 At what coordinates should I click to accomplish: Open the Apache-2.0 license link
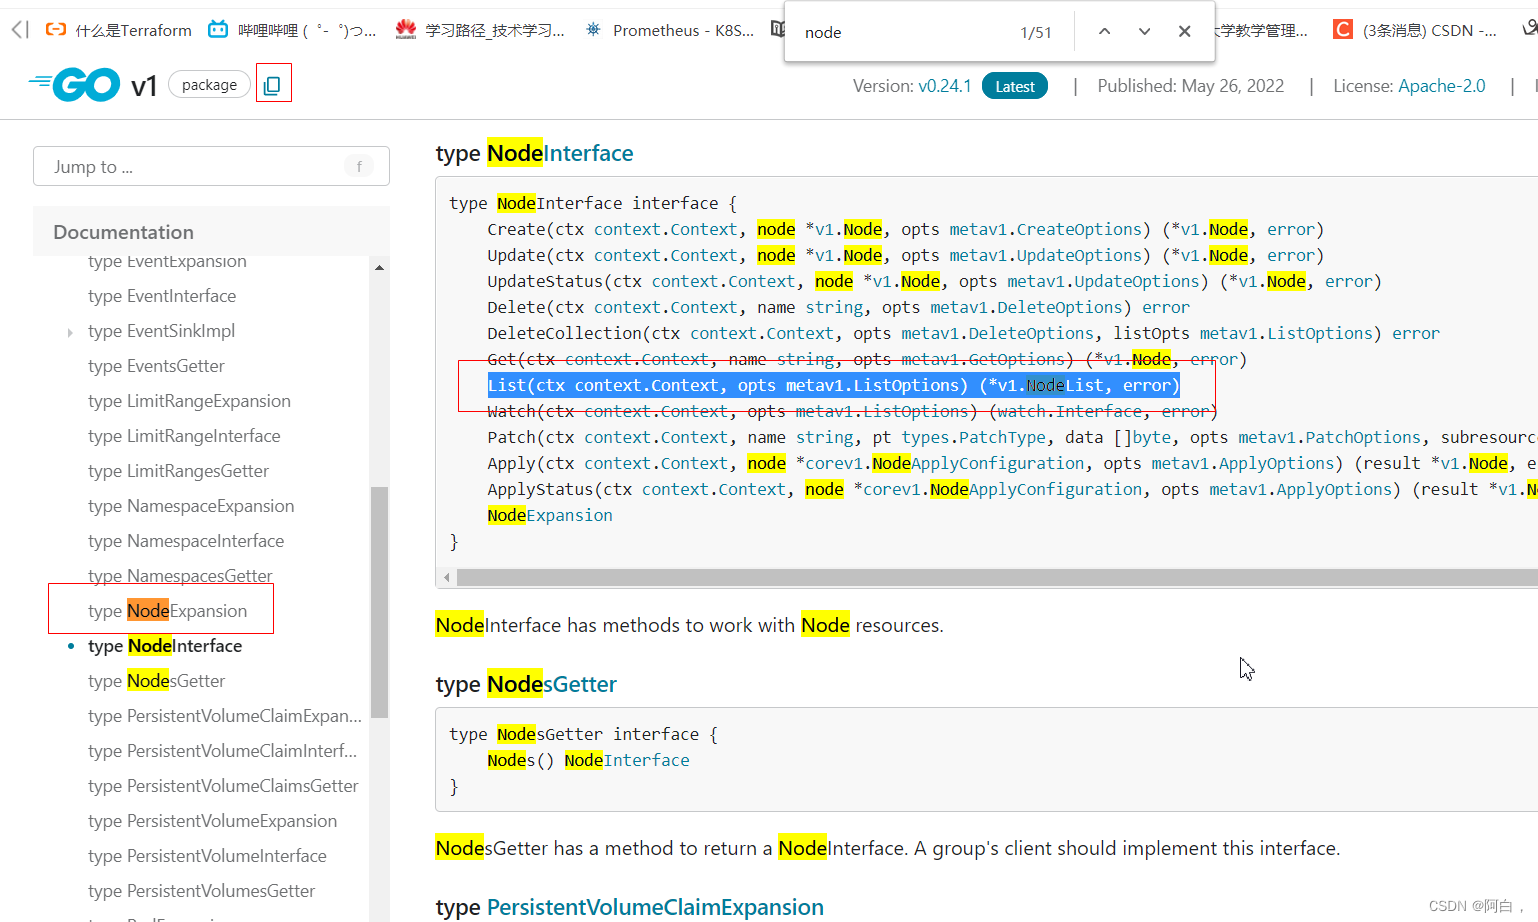point(1441,86)
